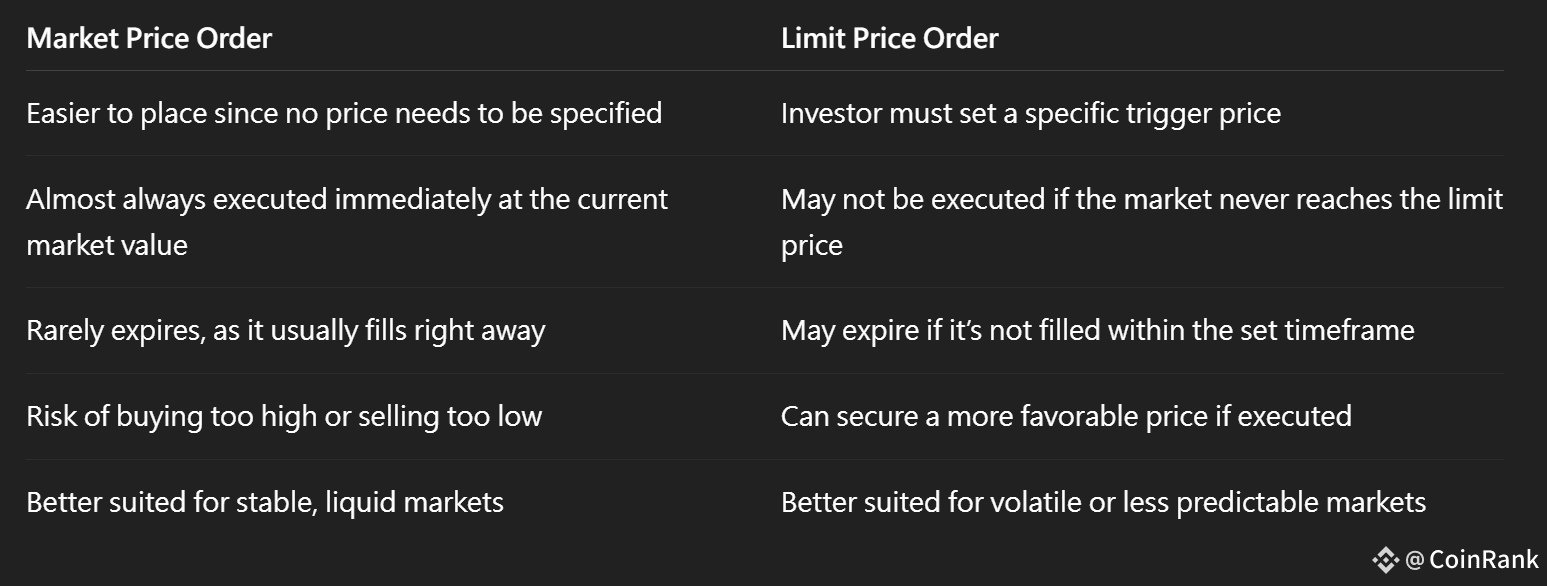
Task: Click the words 'market value' in second row
Action: tap(107, 245)
